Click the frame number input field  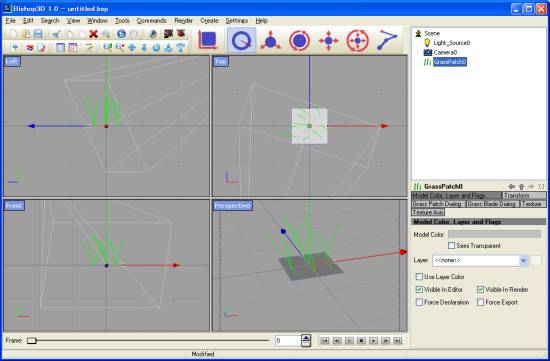coord(288,341)
